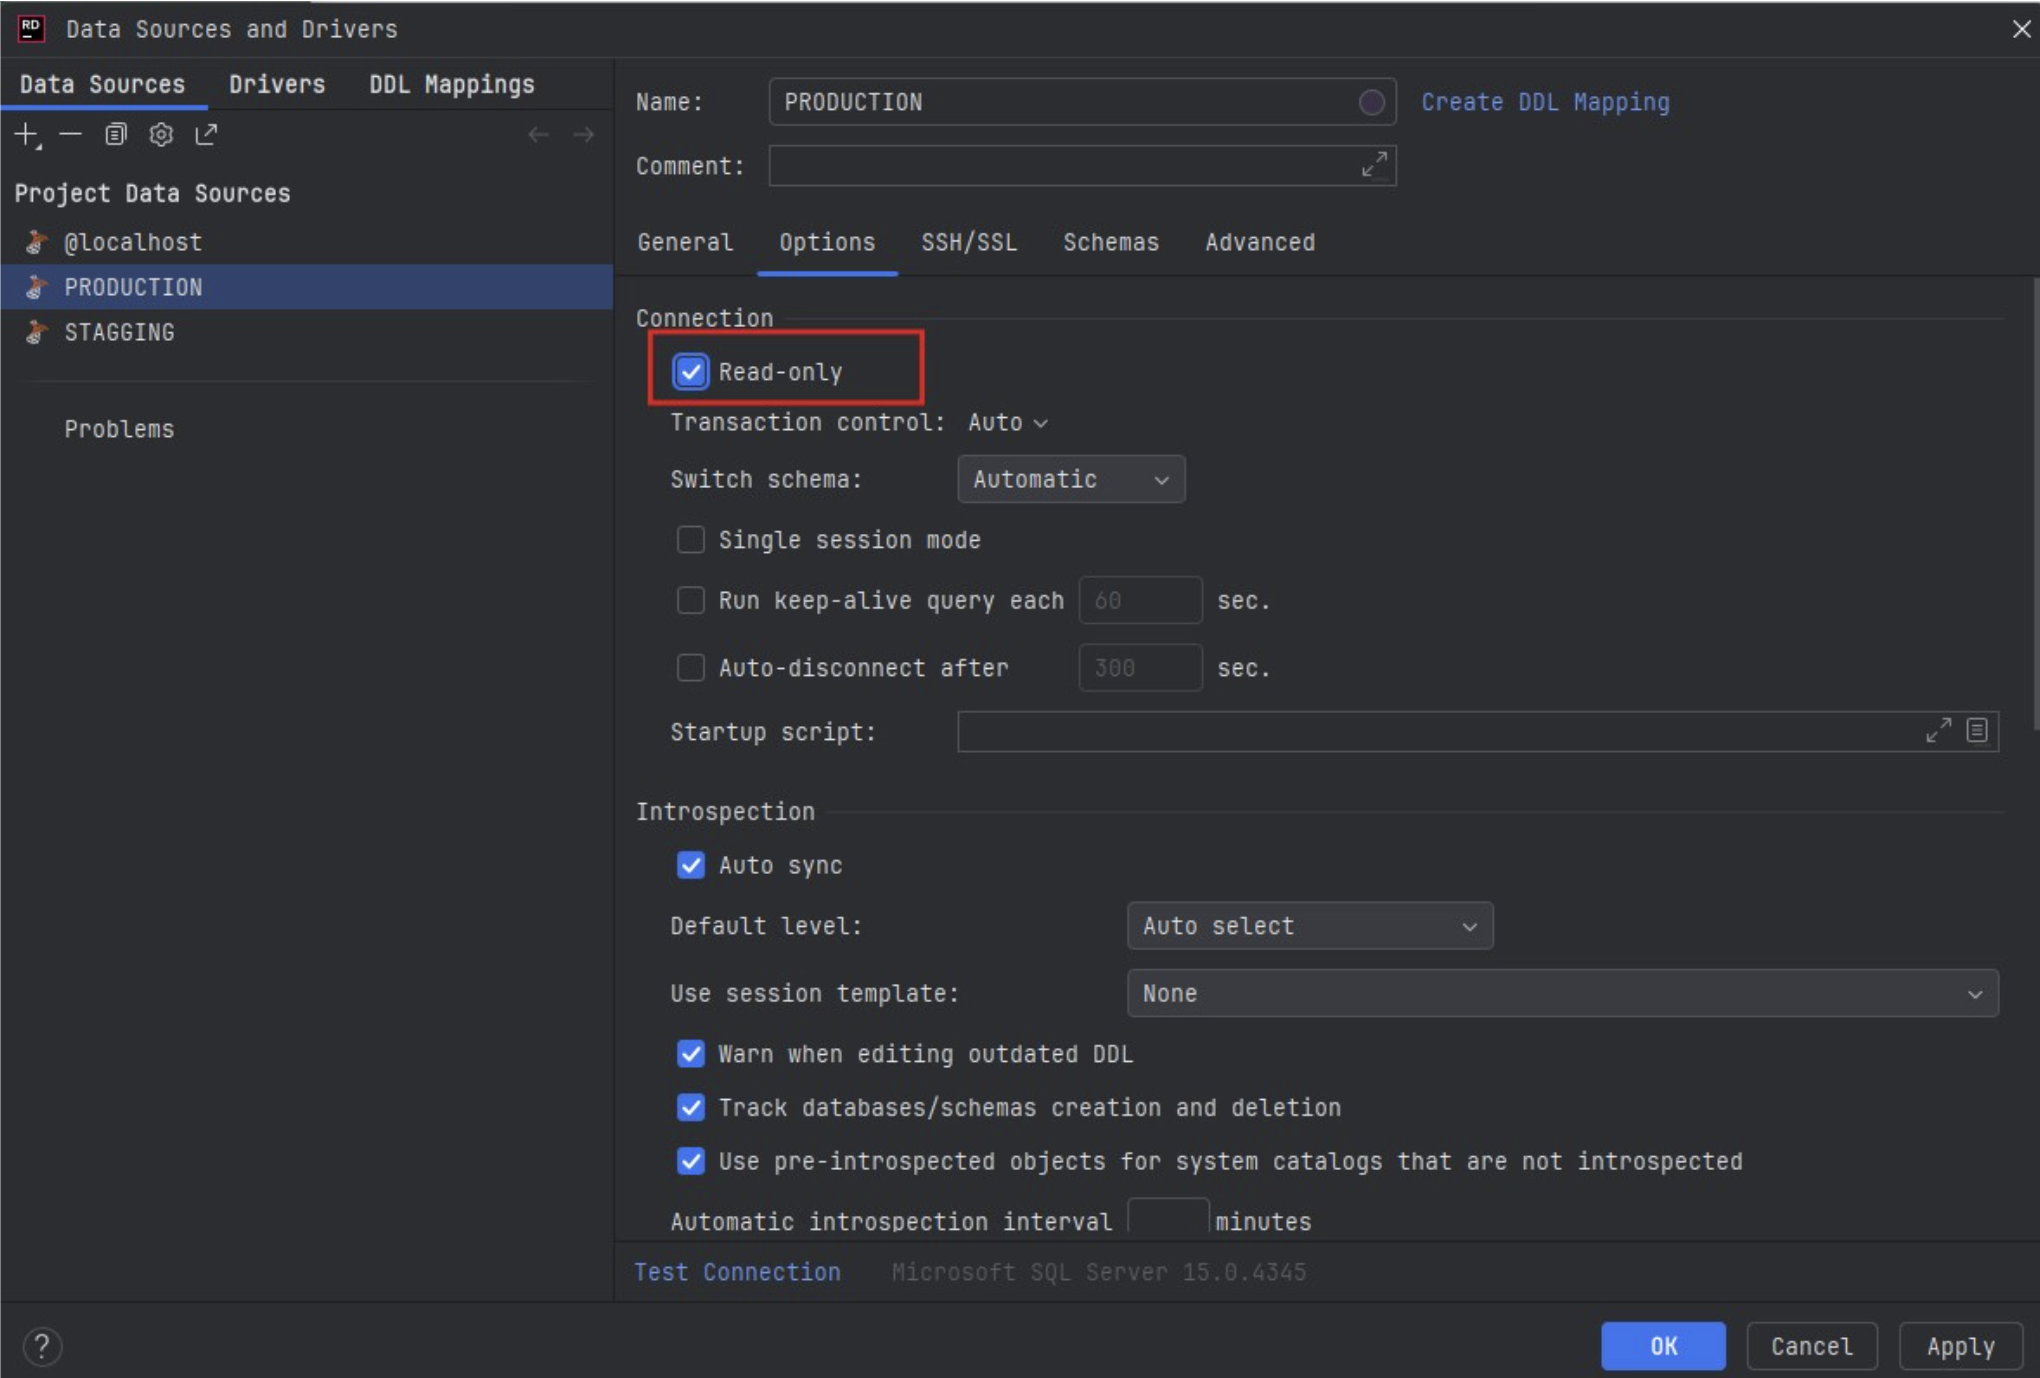This screenshot has width=2040, height=1378.
Task: Open the General tab
Action: point(685,242)
